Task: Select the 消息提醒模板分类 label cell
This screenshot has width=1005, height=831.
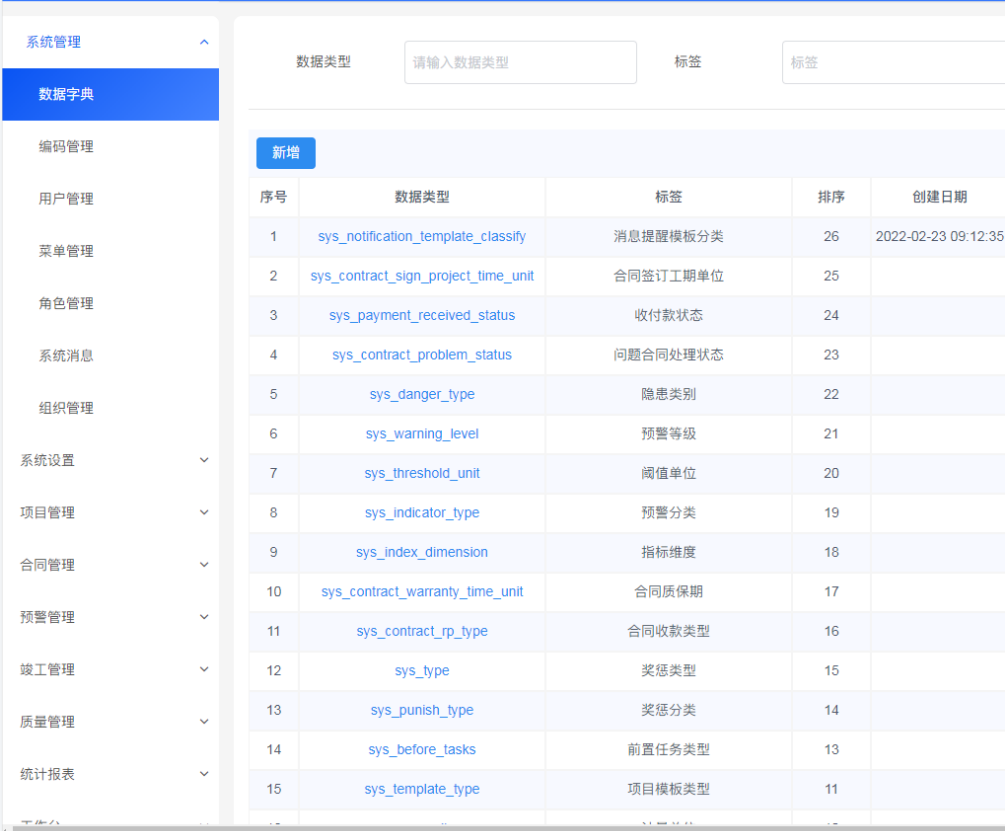Action: (669, 236)
